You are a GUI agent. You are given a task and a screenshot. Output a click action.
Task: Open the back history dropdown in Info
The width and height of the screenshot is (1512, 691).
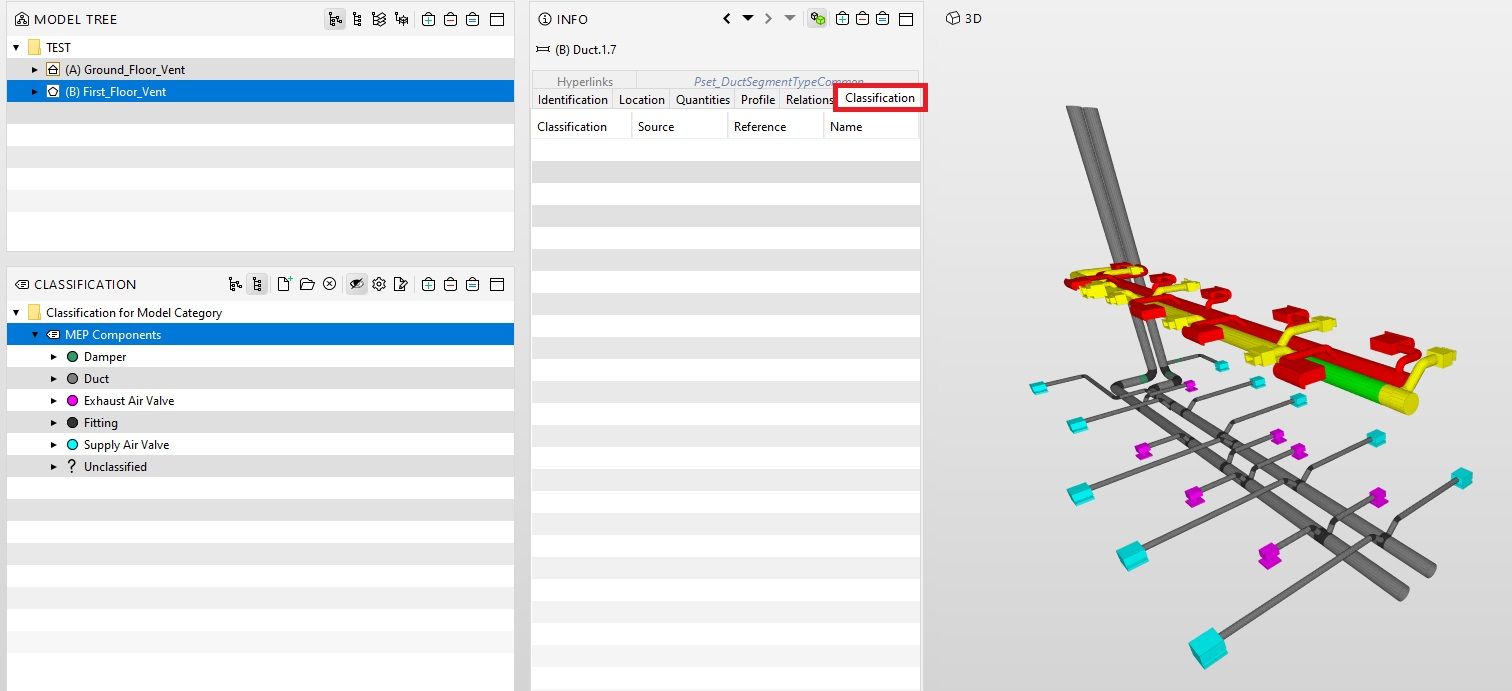[x=747, y=18]
